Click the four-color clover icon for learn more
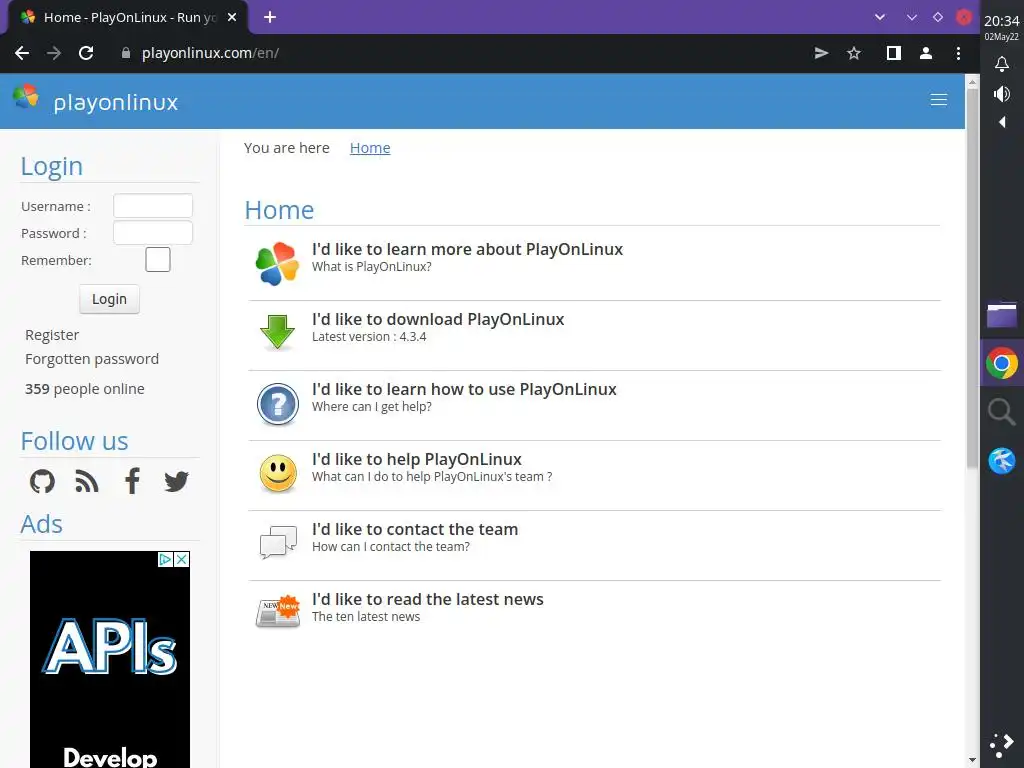This screenshot has height=768, width=1024. point(278,264)
